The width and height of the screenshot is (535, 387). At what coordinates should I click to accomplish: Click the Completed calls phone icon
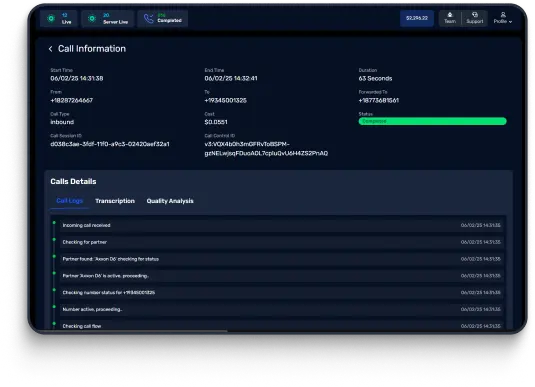[x=148, y=18]
